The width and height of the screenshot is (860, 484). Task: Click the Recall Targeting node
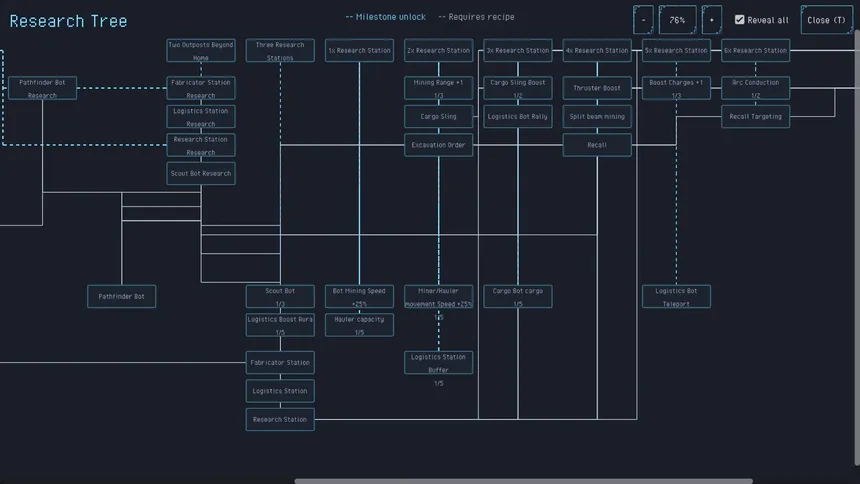click(x=755, y=116)
